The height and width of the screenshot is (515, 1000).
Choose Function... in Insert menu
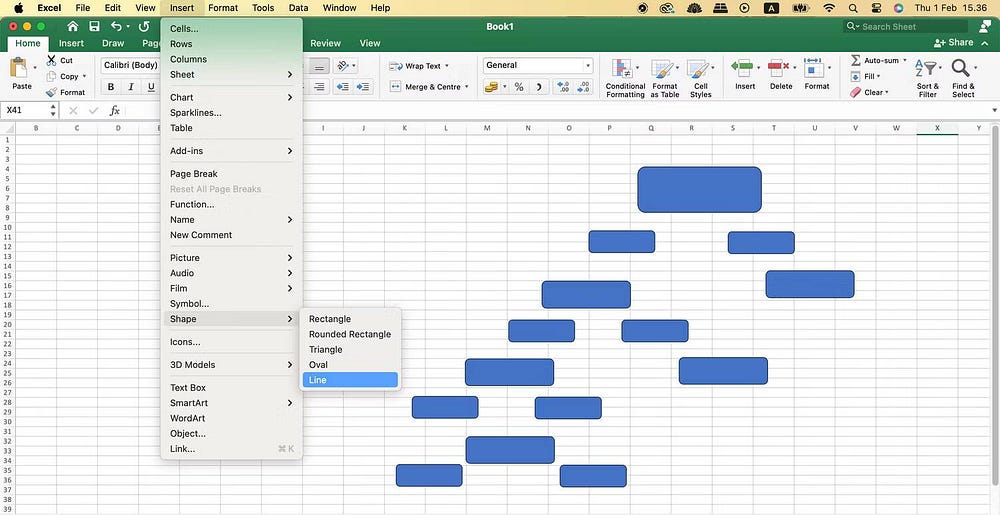click(232, 205)
